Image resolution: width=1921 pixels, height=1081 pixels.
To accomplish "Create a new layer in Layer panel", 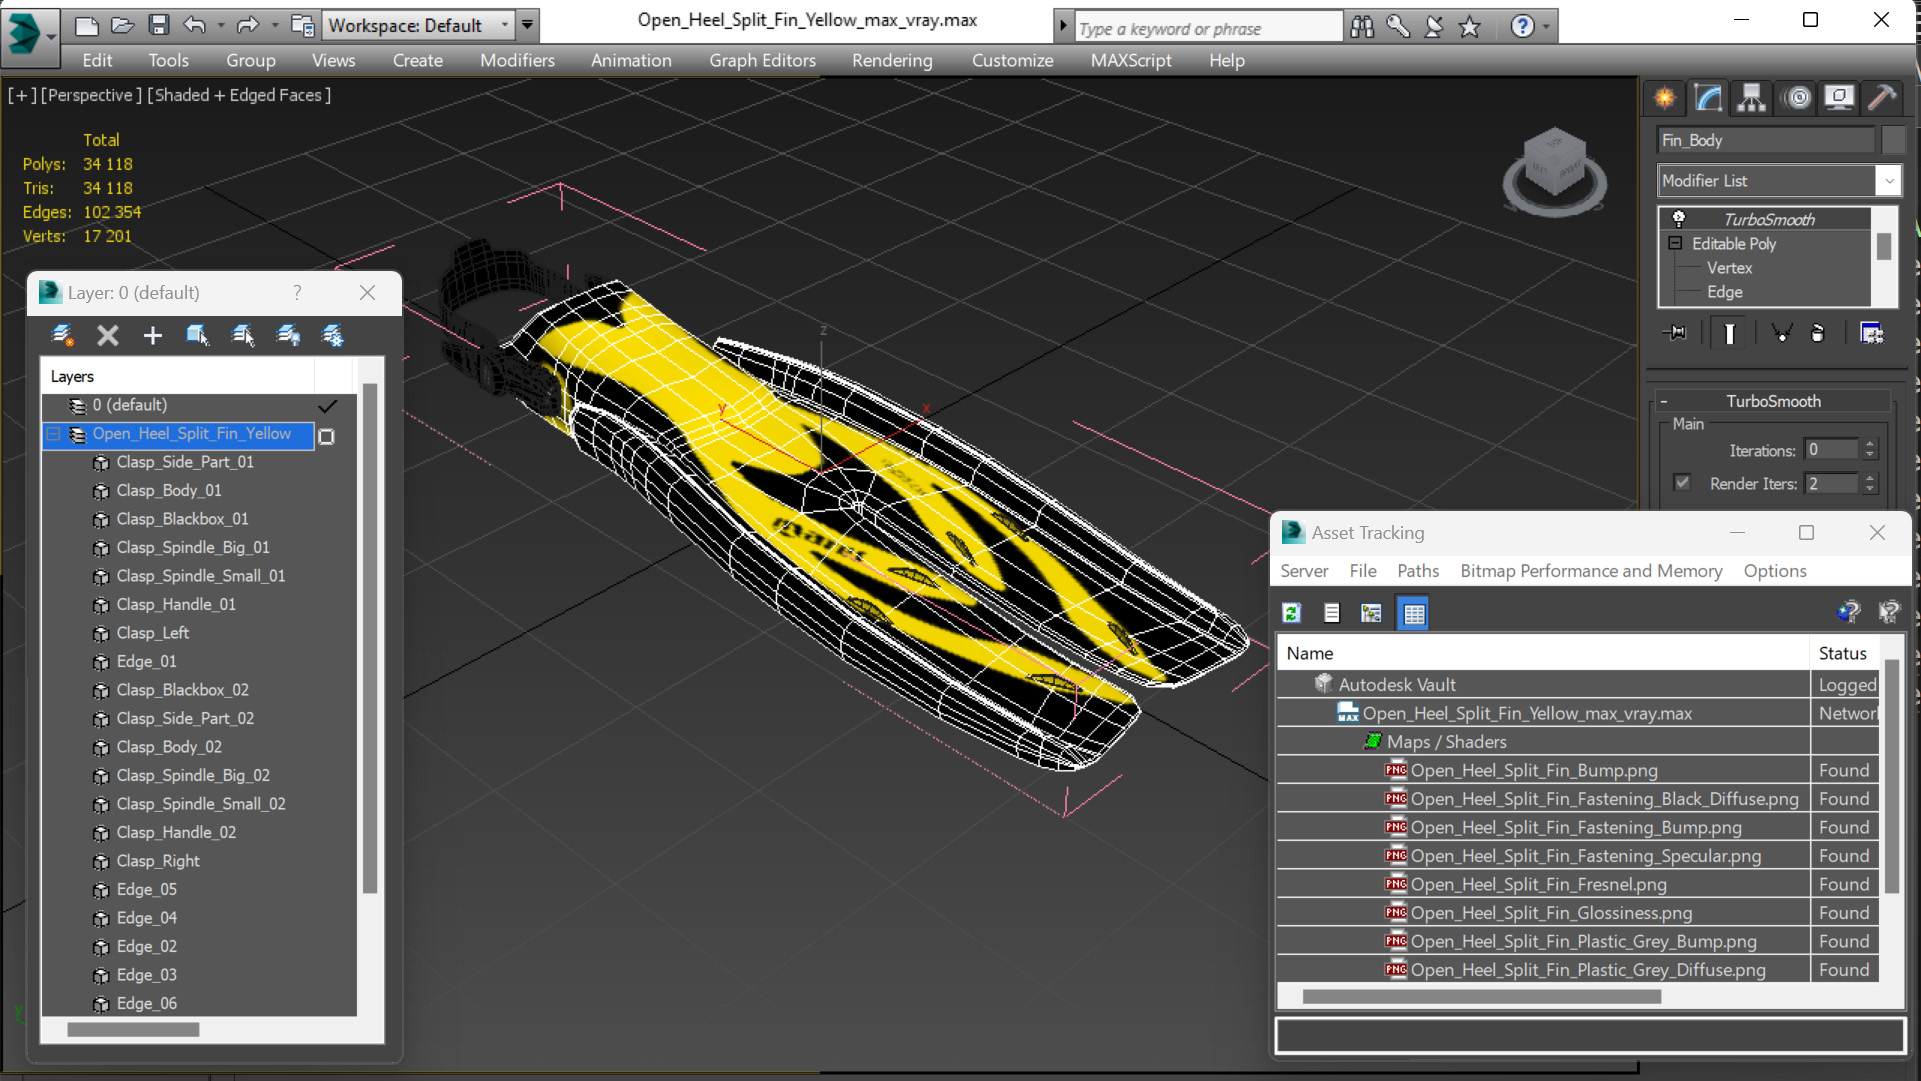I will [x=62, y=335].
